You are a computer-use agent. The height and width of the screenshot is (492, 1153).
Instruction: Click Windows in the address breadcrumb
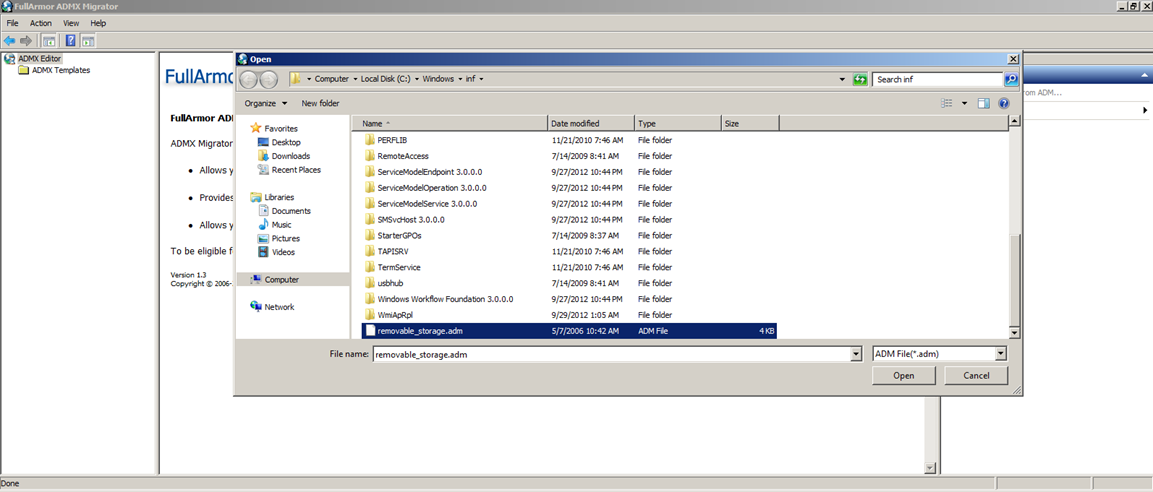(x=438, y=79)
